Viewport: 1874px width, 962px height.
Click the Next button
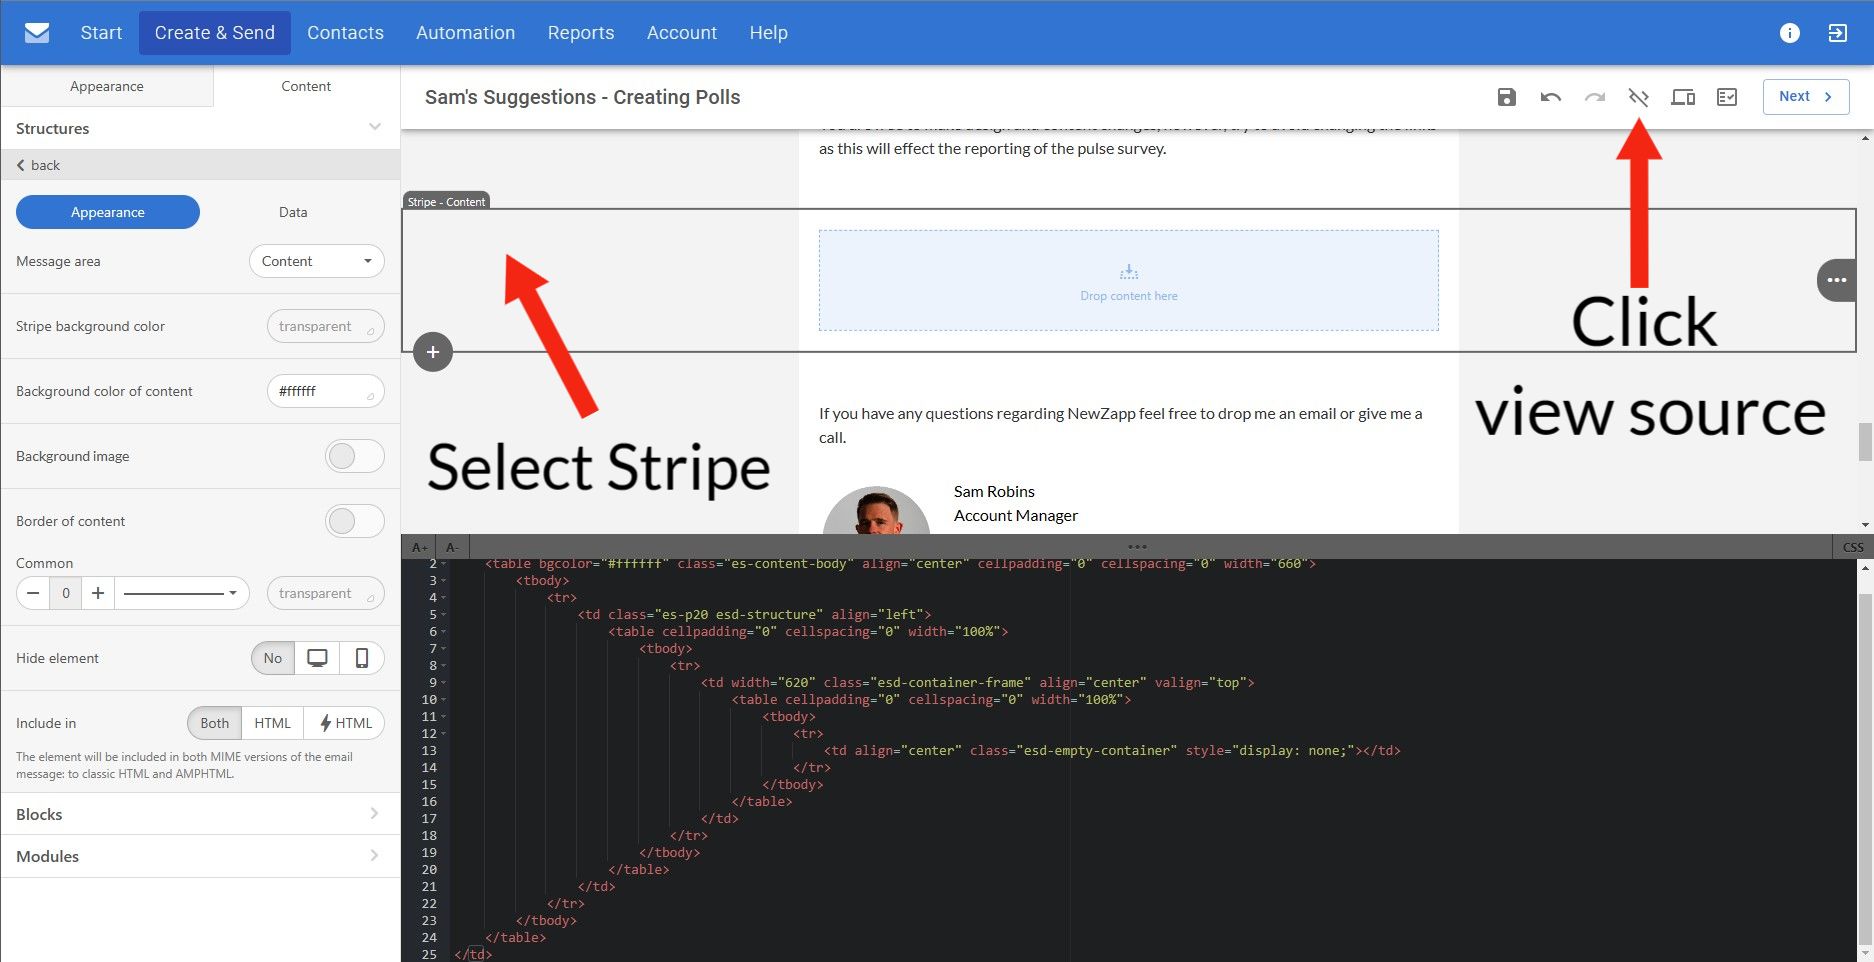(1805, 97)
